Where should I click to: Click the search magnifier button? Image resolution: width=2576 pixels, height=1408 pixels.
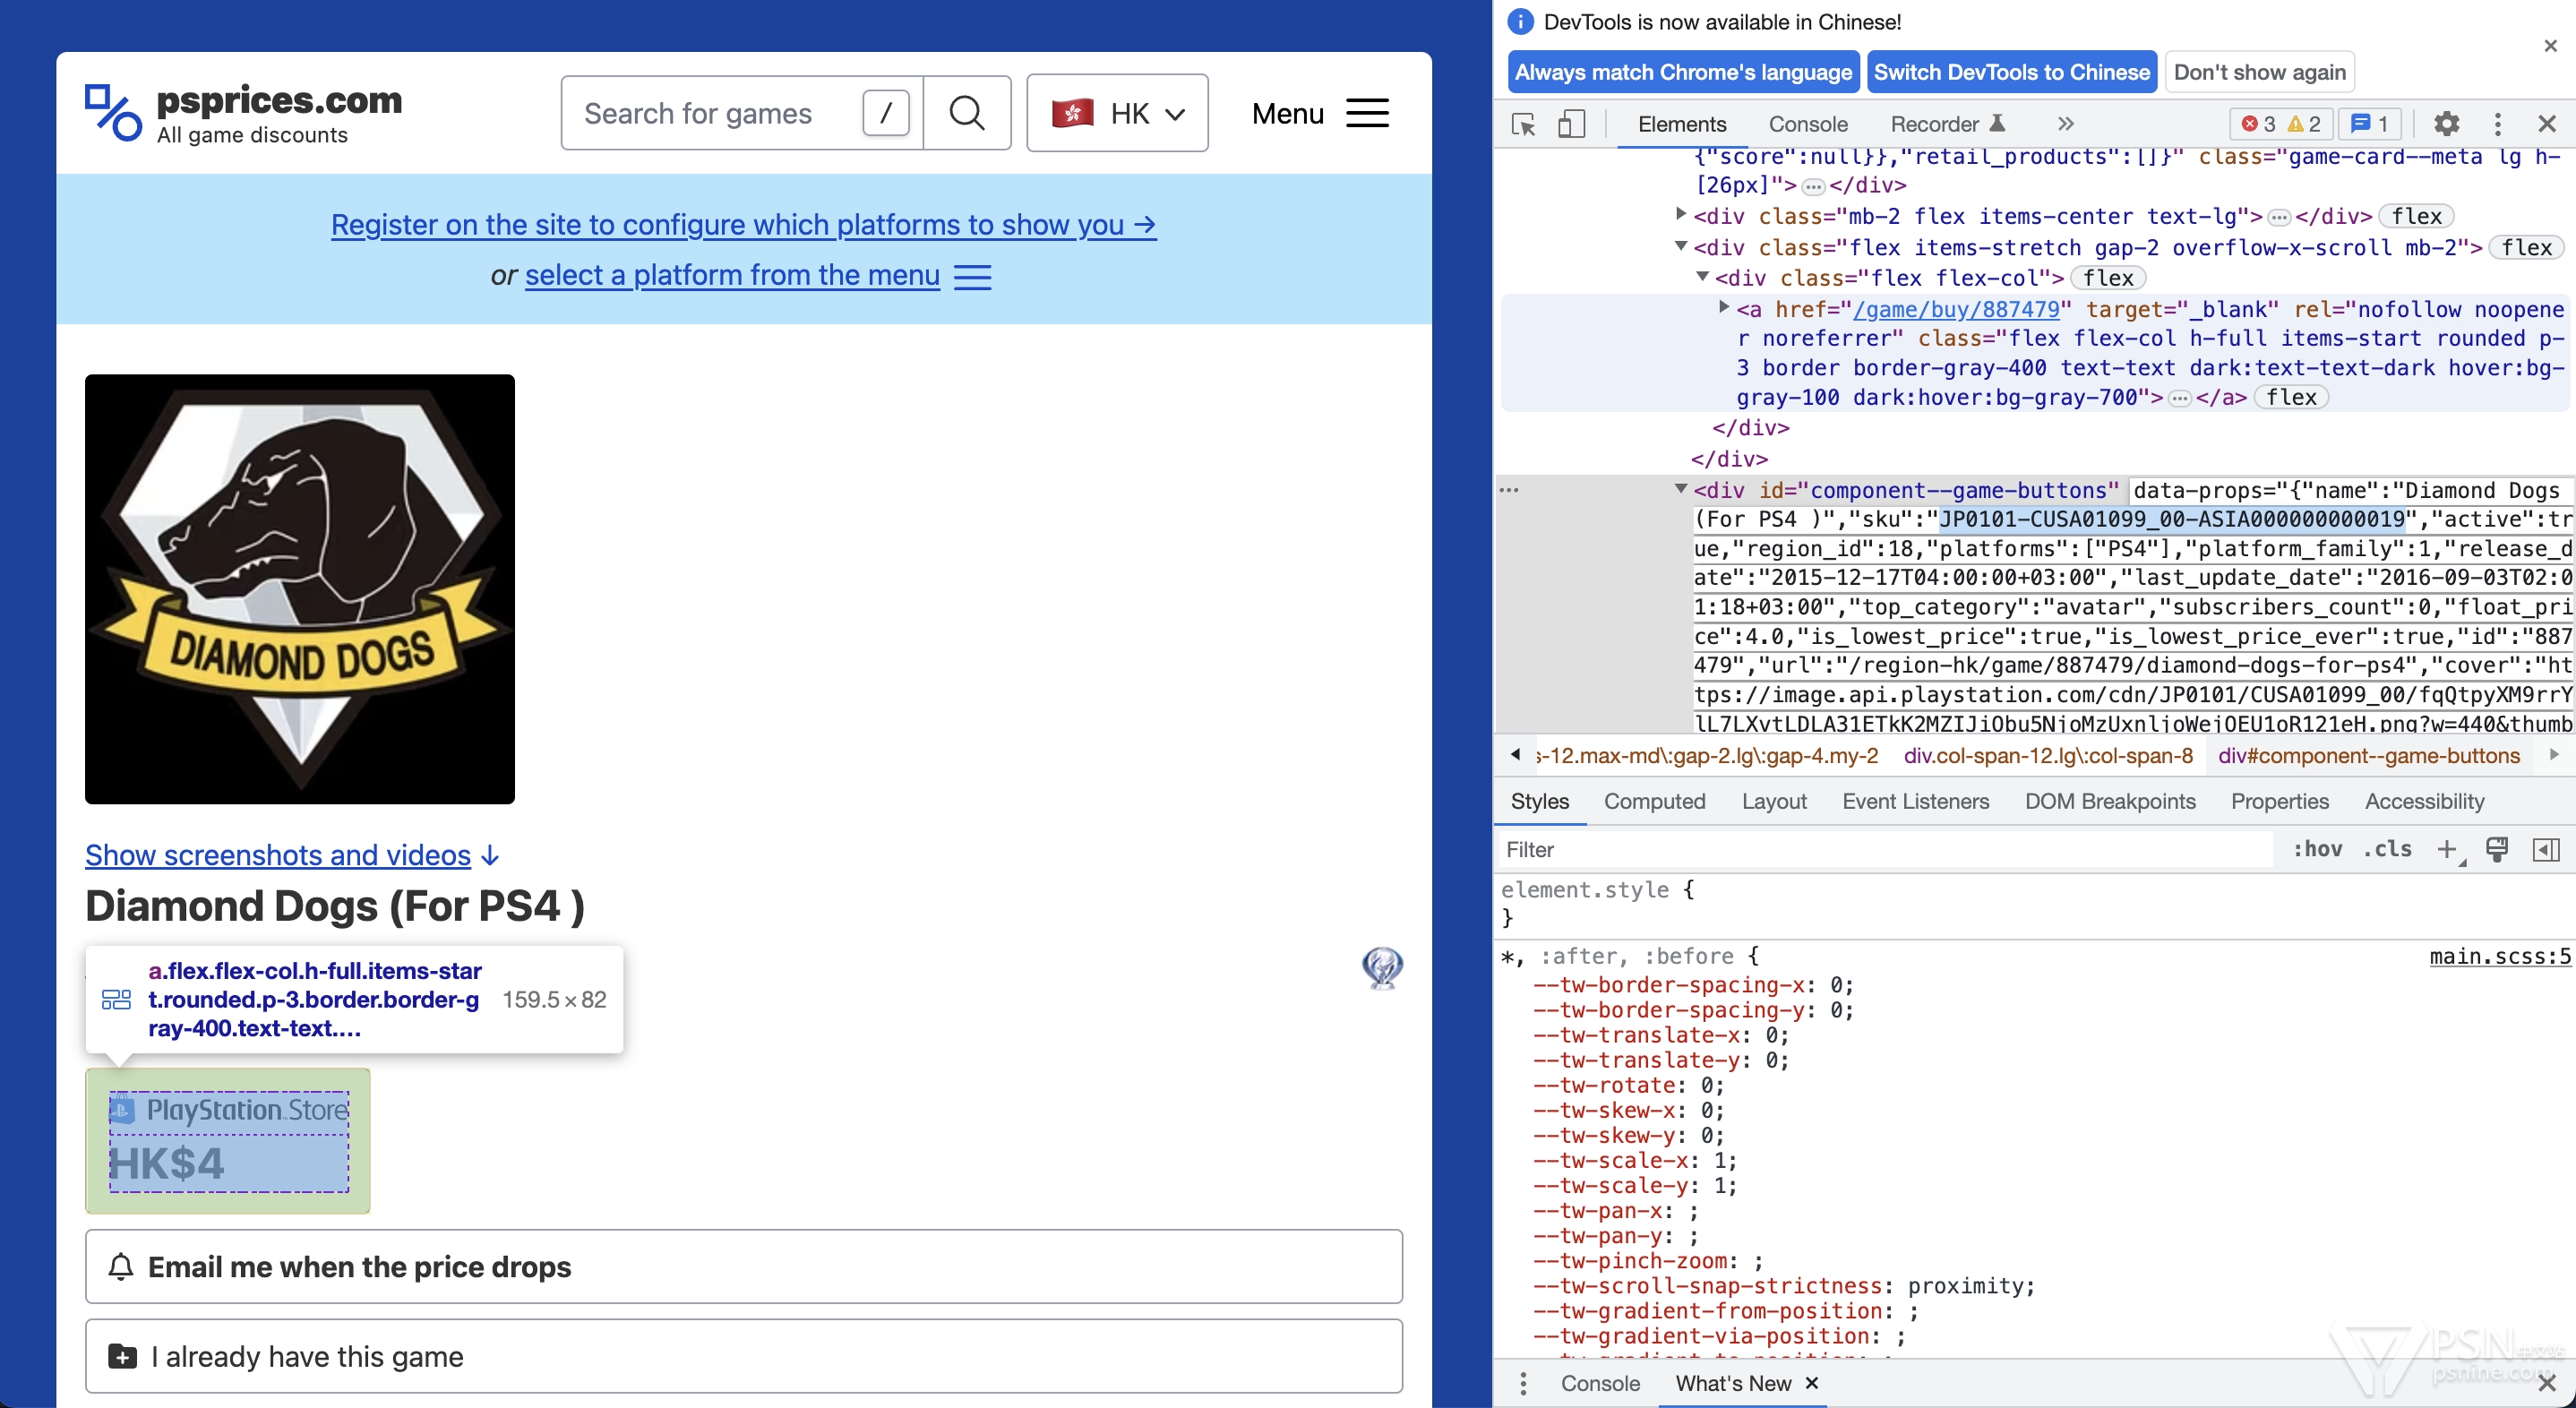pyautogui.click(x=966, y=113)
